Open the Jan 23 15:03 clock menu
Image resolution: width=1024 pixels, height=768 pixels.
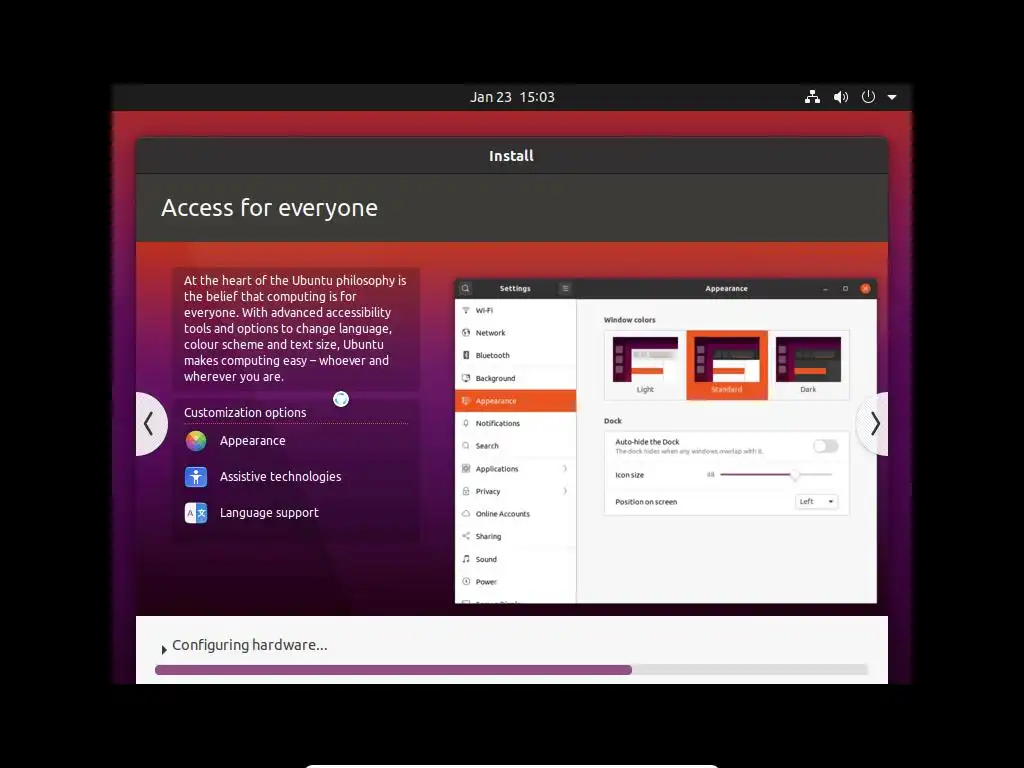(x=512, y=97)
